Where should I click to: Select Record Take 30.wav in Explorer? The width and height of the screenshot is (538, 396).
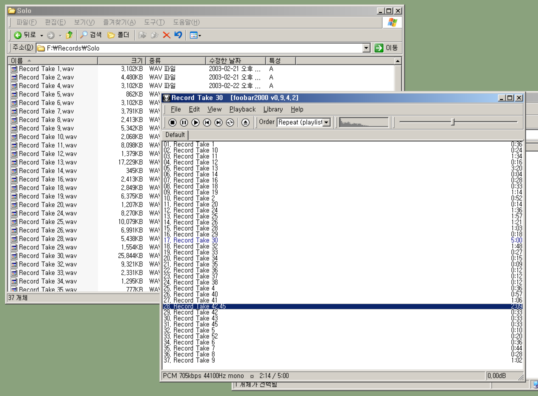point(48,256)
